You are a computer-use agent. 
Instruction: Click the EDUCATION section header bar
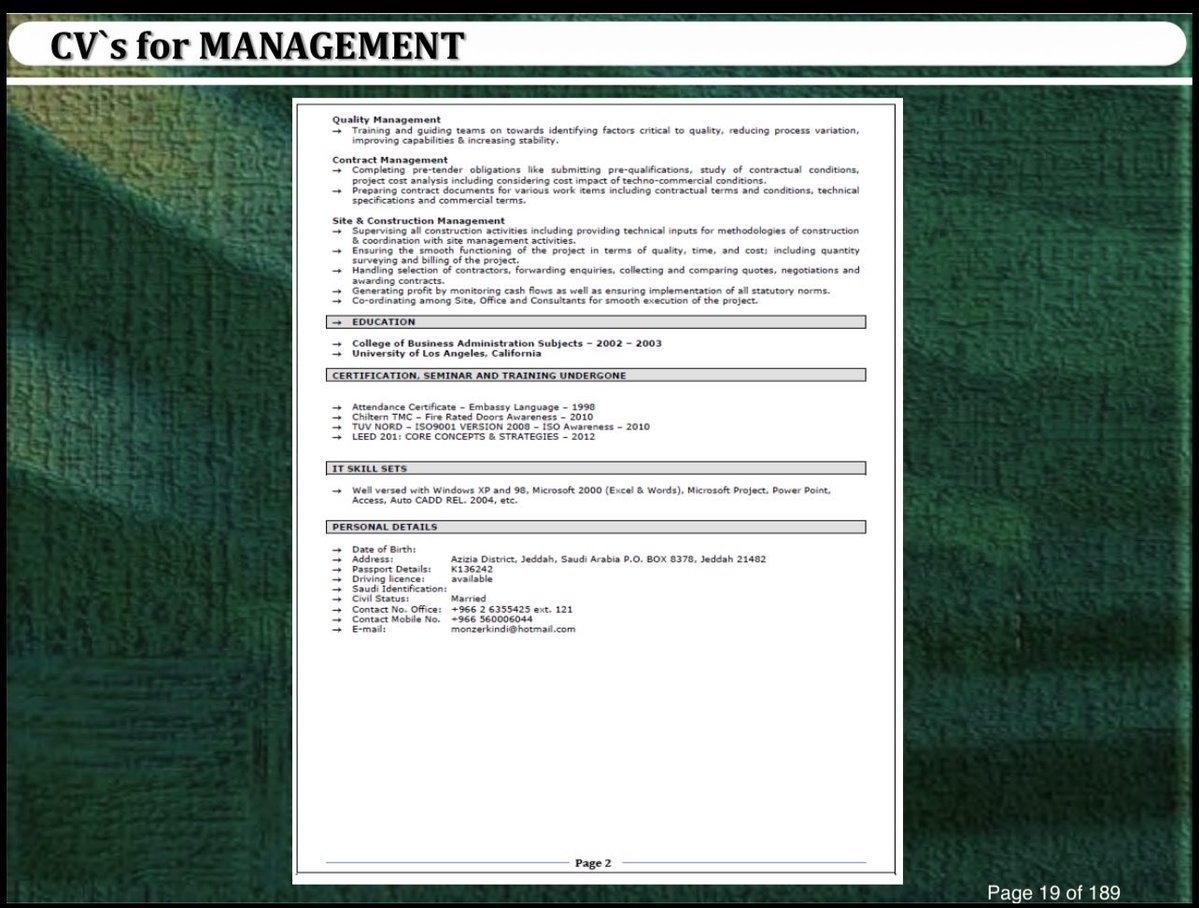point(596,322)
